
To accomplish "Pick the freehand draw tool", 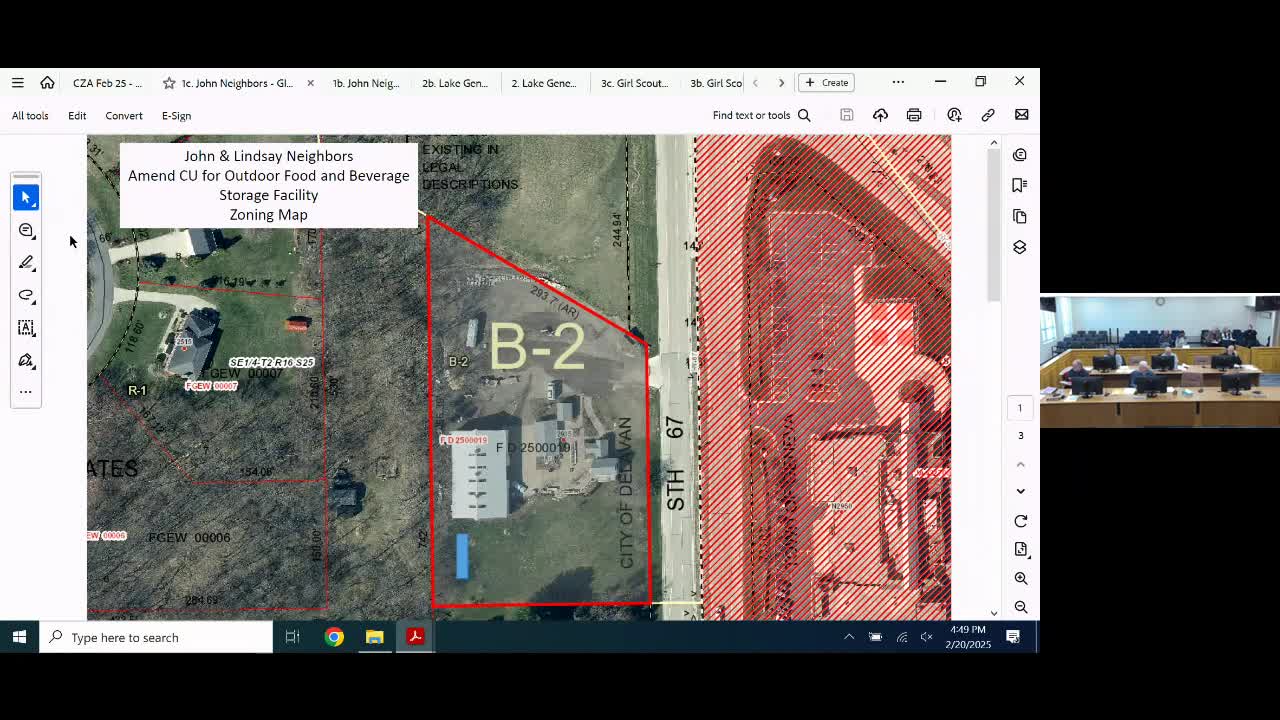I will [26, 296].
